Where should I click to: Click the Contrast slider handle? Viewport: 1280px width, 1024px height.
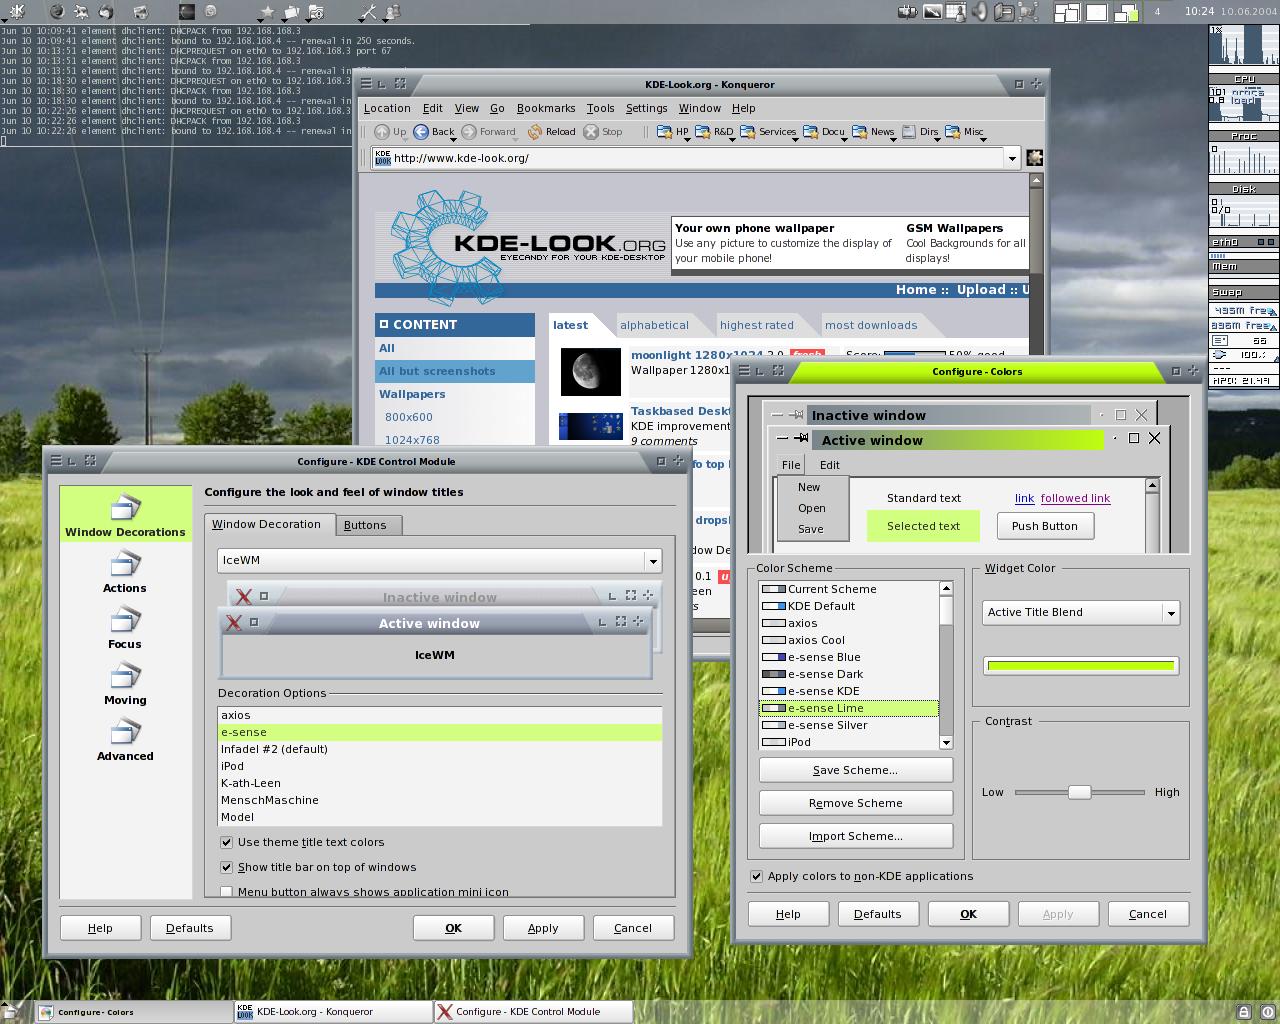click(x=1079, y=792)
